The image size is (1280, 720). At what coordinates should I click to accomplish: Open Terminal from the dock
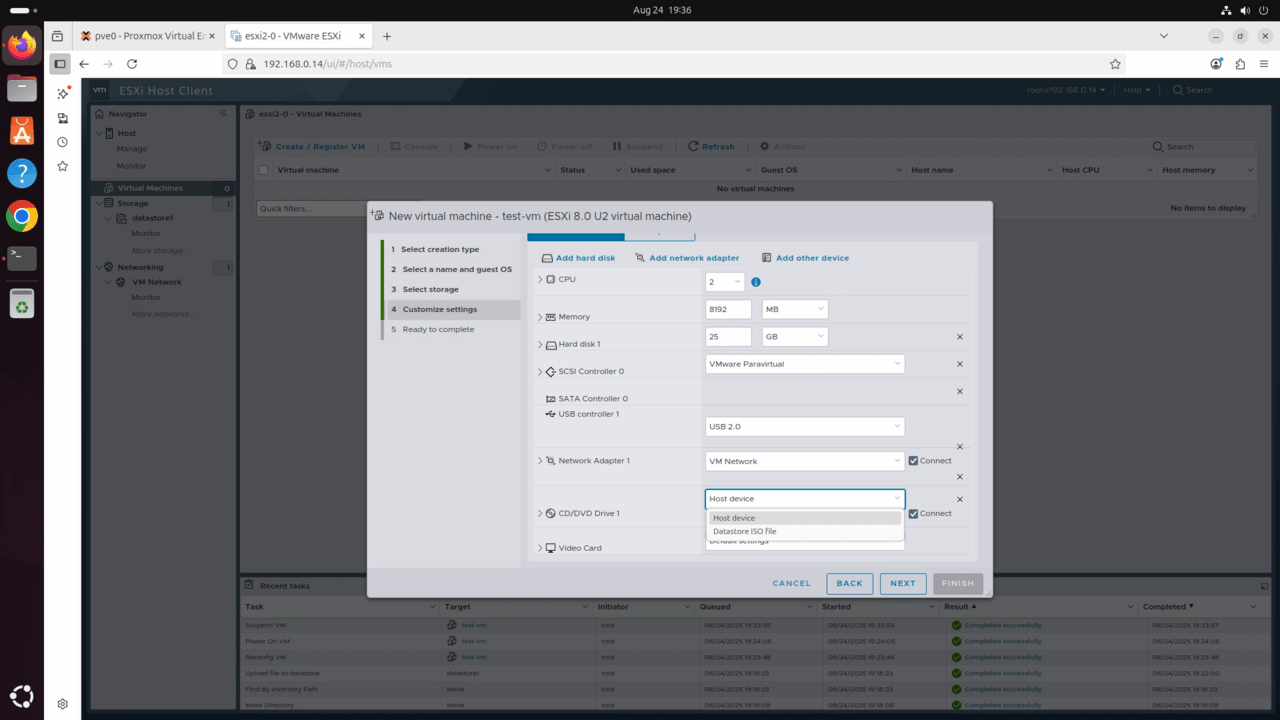pos(21,258)
